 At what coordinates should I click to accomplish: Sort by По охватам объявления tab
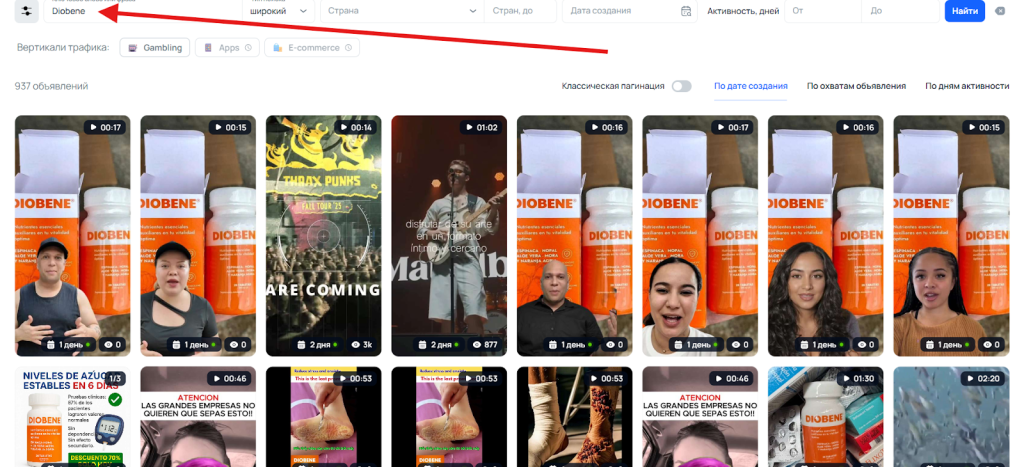(x=856, y=86)
